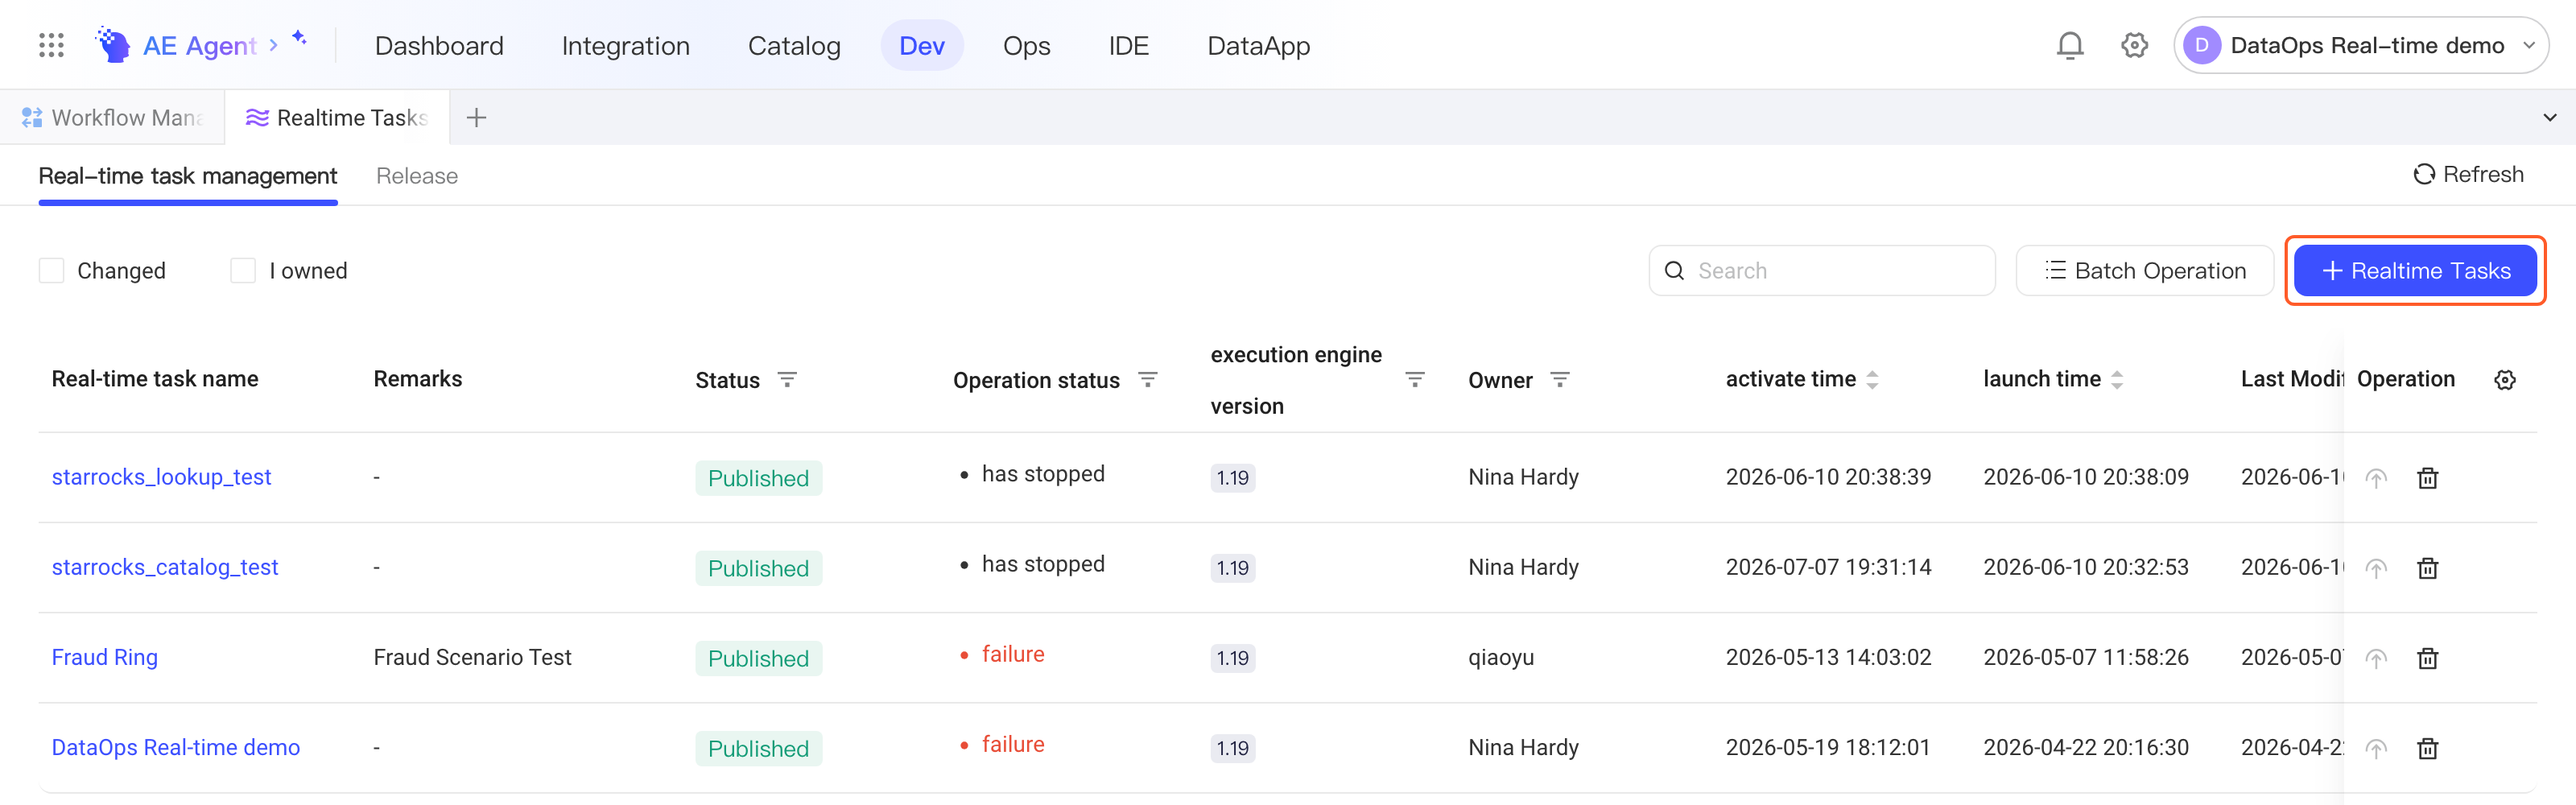Image resolution: width=2576 pixels, height=805 pixels.
Task: Add a new tab with the plus icon
Action: coord(476,118)
